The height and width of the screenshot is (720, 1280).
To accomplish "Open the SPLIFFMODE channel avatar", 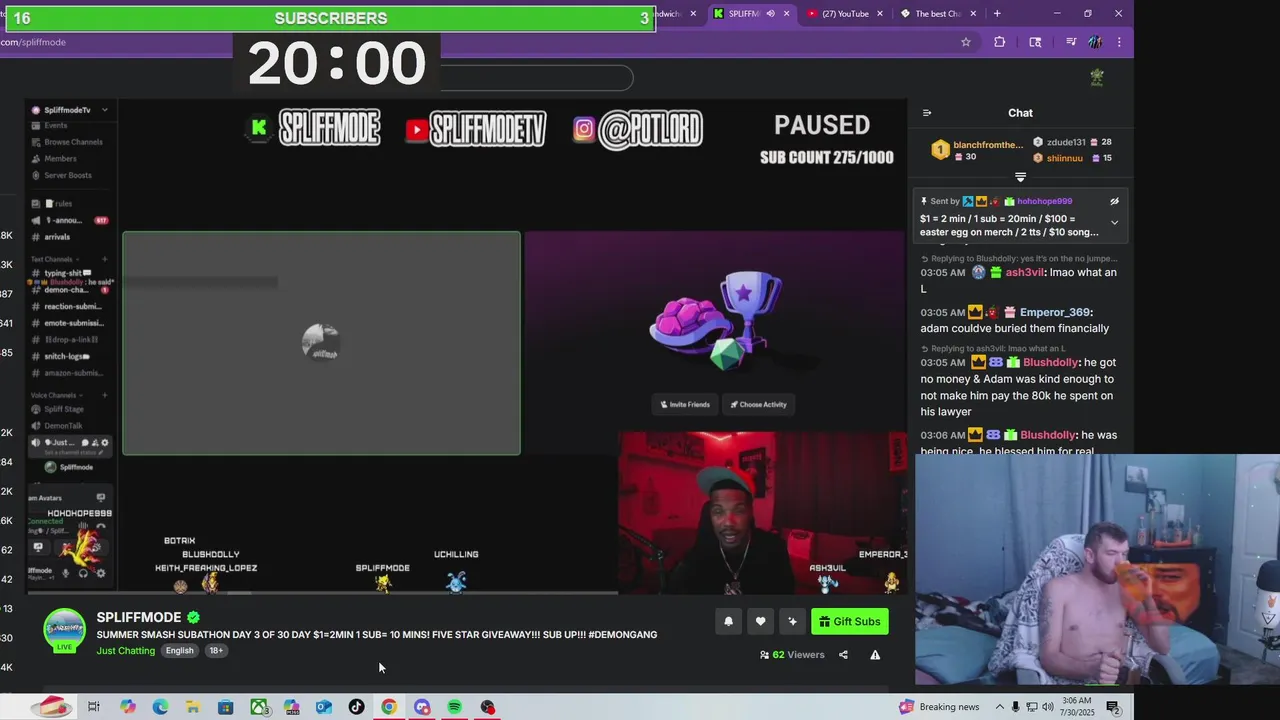I will click(64, 630).
